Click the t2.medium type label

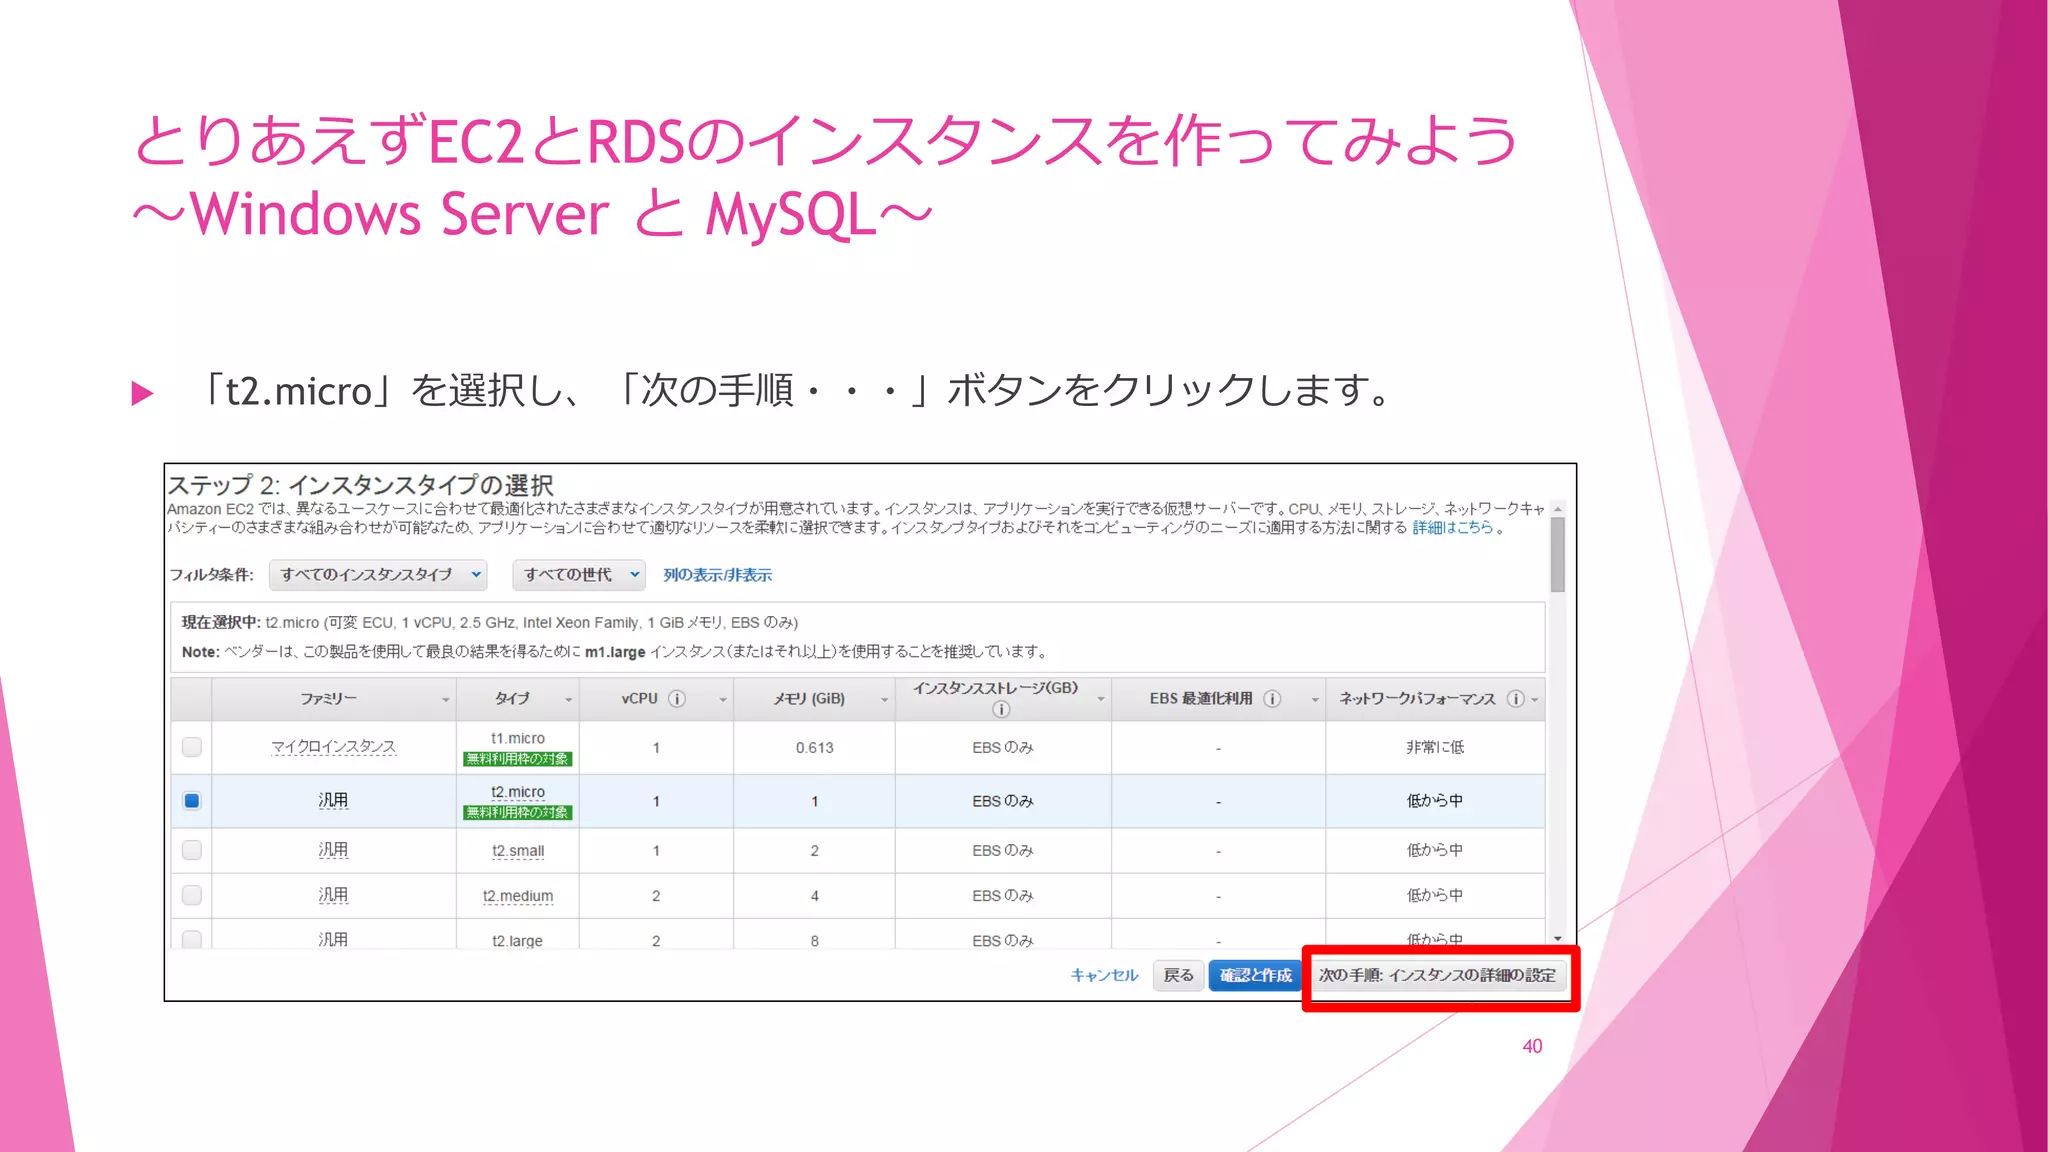[517, 896]
